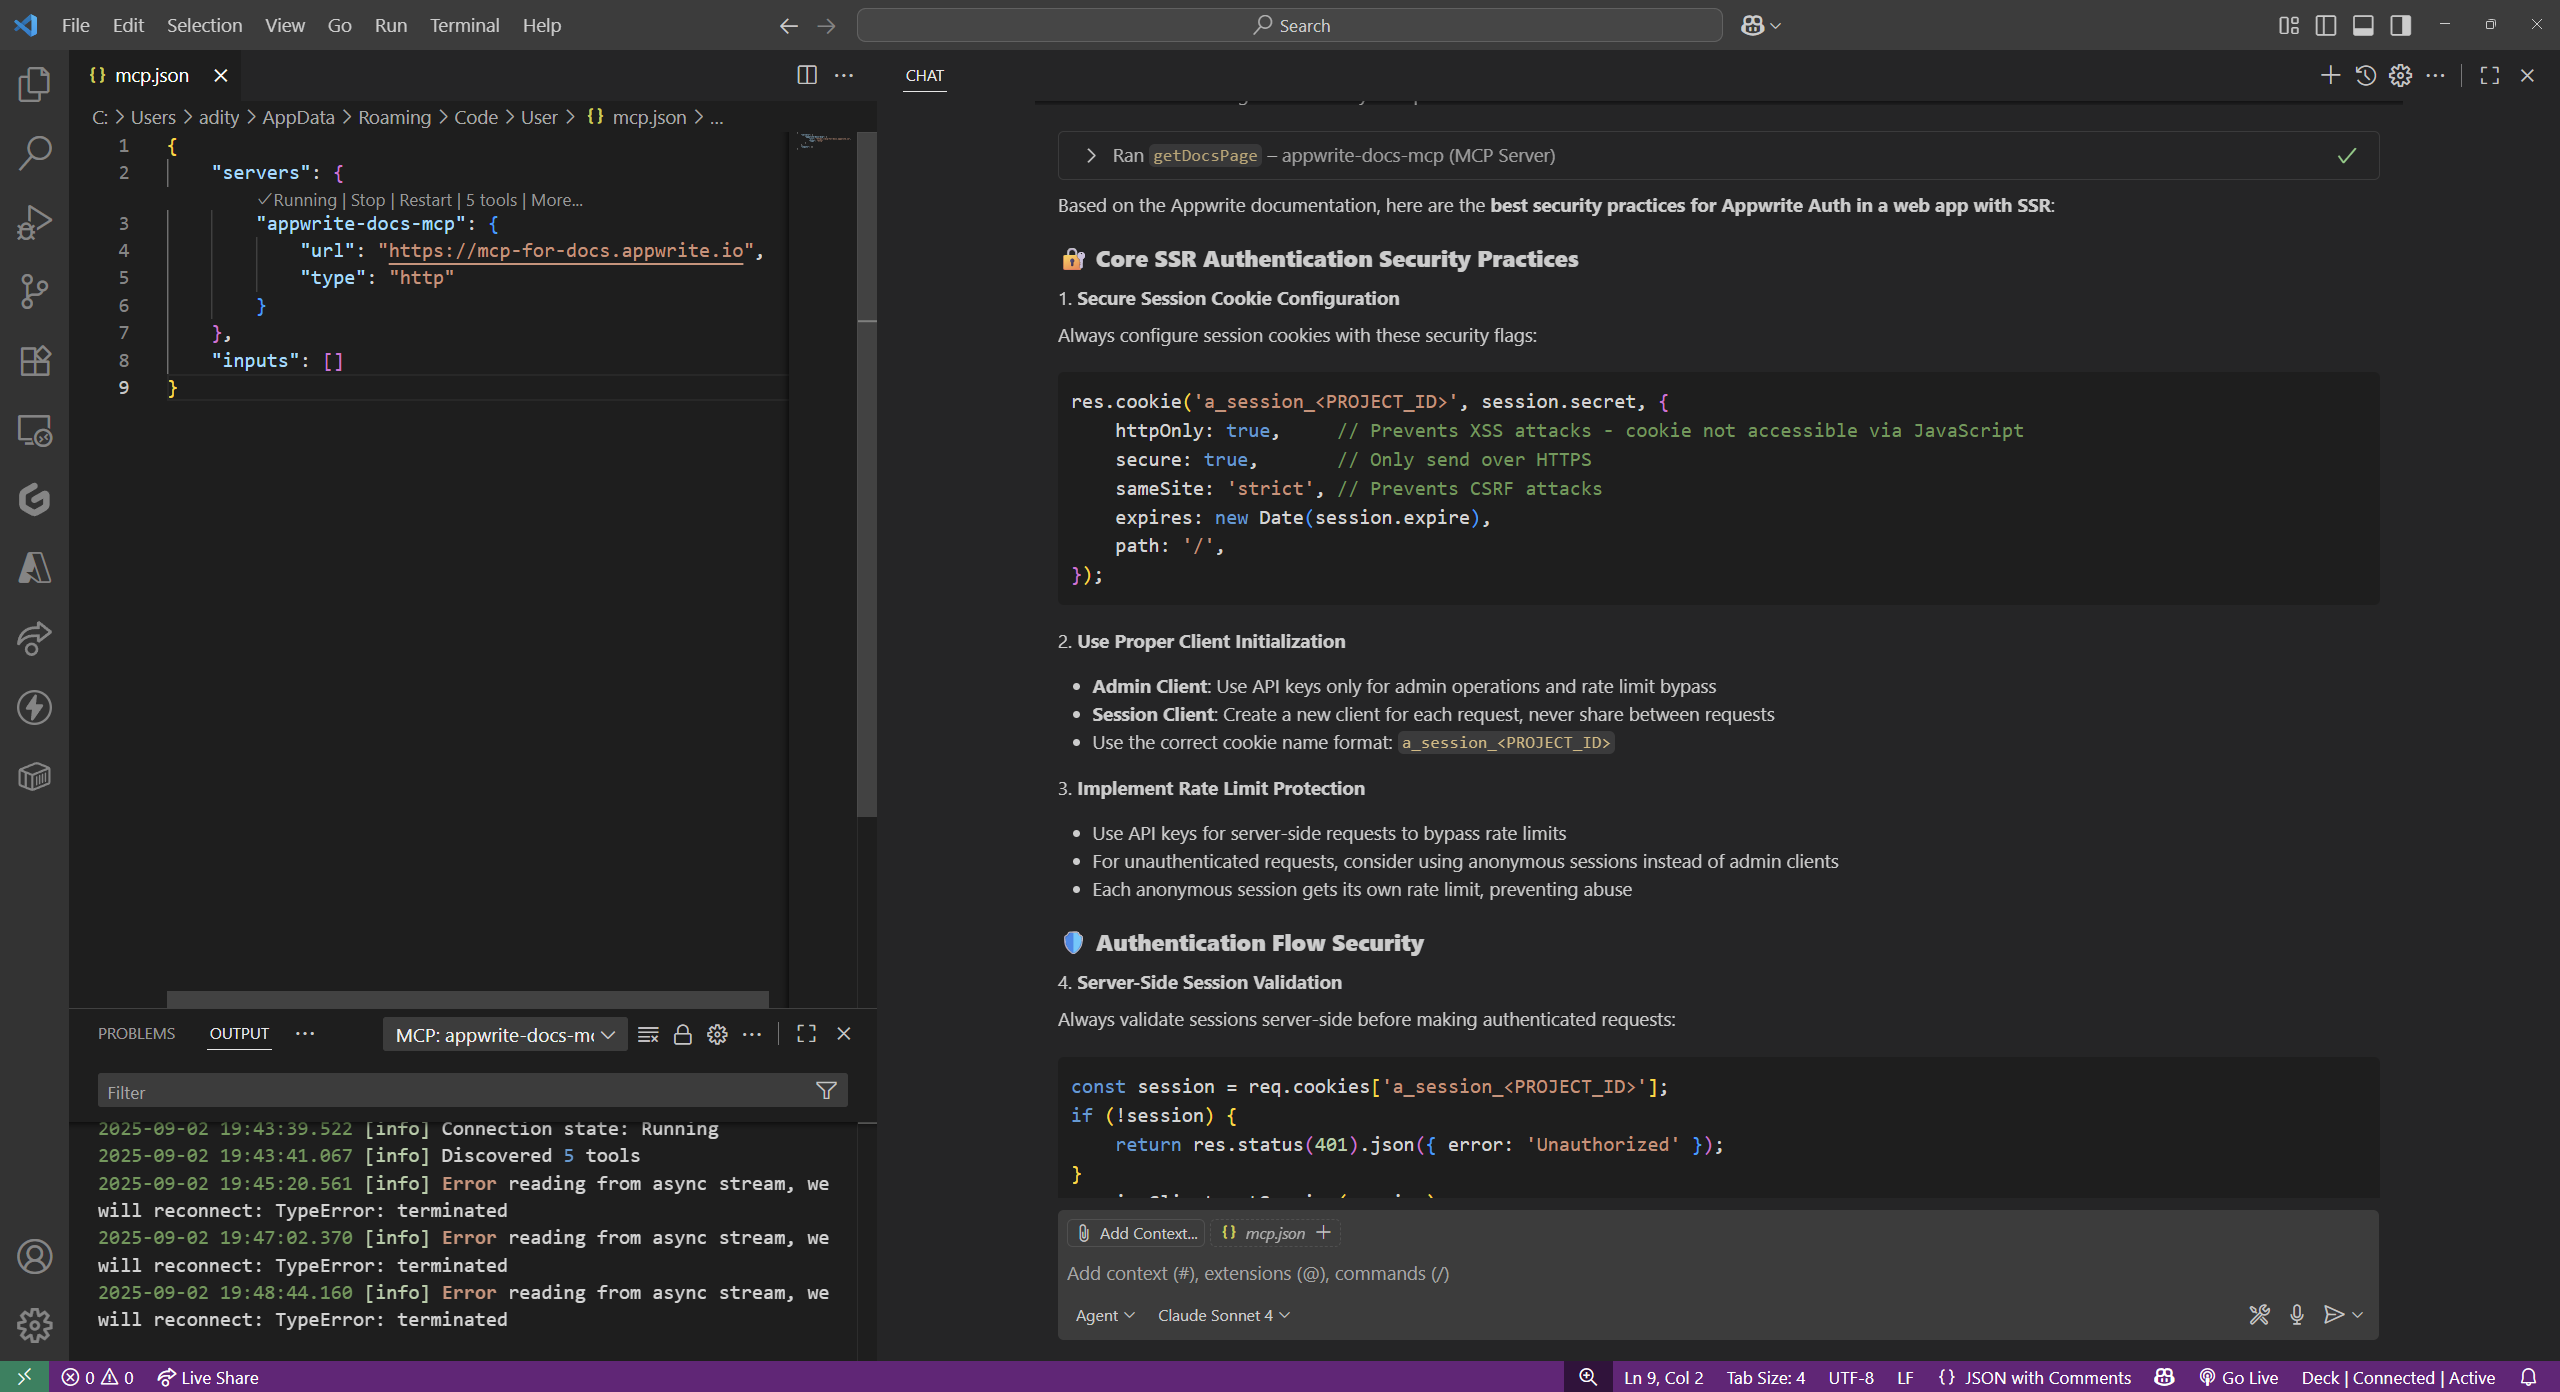Image resolution: width=2560 pixels, height=1392 pixels.
Task: Split the mcp.json editor right
Action: point(807,75)
